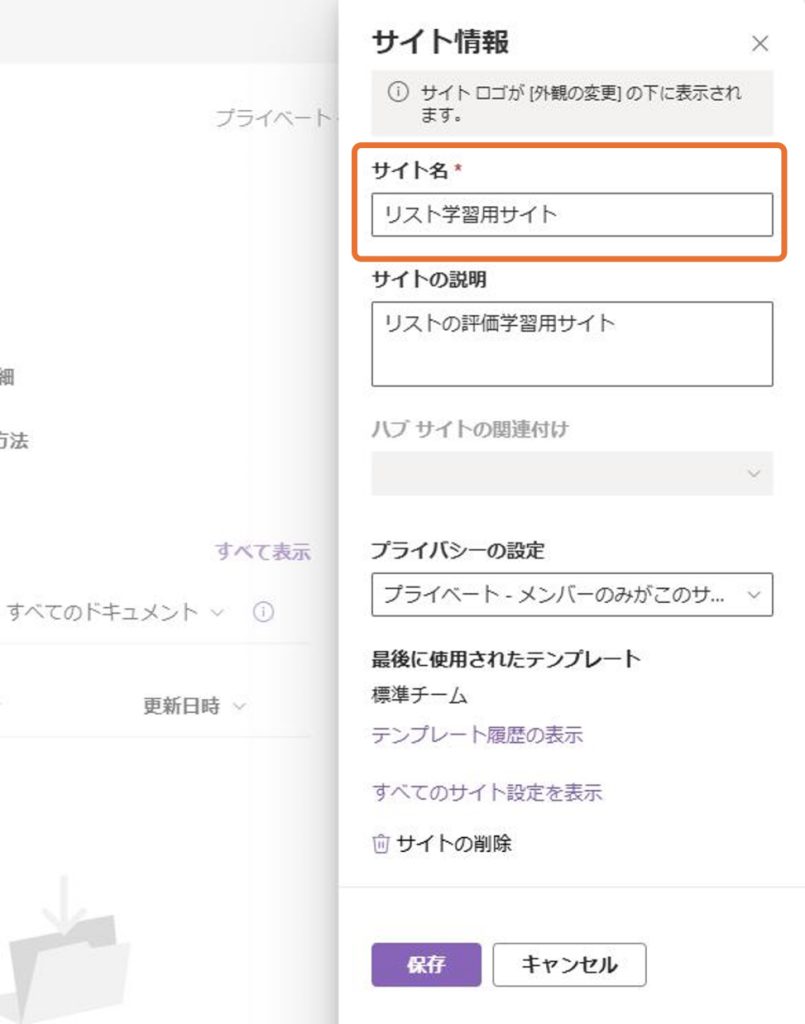The width and height of the screenshot is (805, 1024).
Task: Click the サイト名 text field
Action: 572,214
